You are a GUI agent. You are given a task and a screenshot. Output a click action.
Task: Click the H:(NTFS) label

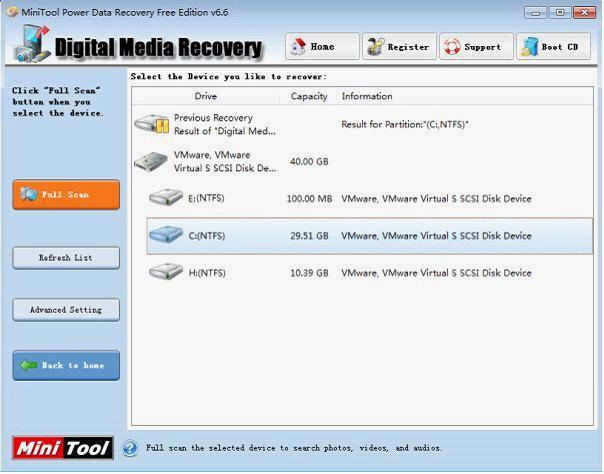point(207,273)
